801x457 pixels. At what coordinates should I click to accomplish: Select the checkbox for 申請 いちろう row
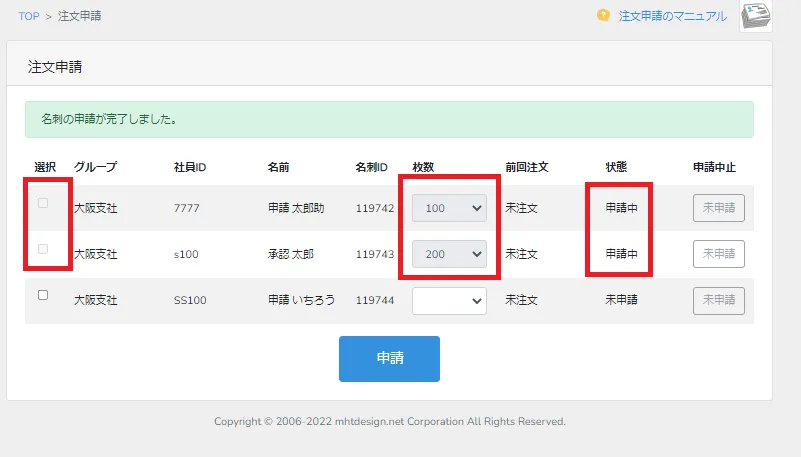pyautogui.click(x=43, y=295)
